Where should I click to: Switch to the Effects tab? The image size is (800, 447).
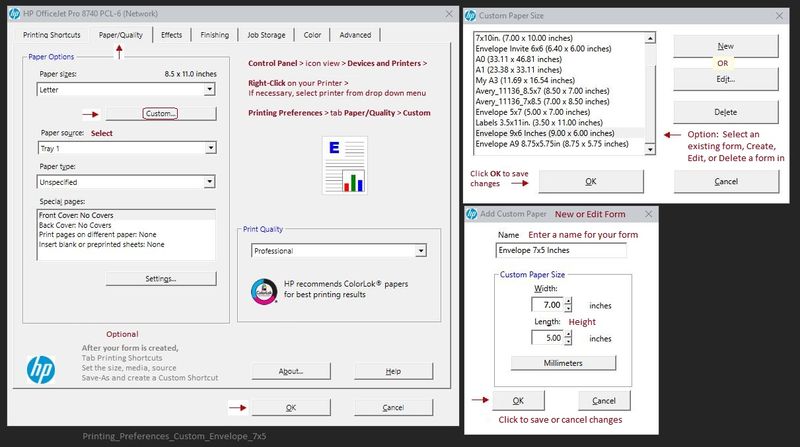[x=171, y=35]
